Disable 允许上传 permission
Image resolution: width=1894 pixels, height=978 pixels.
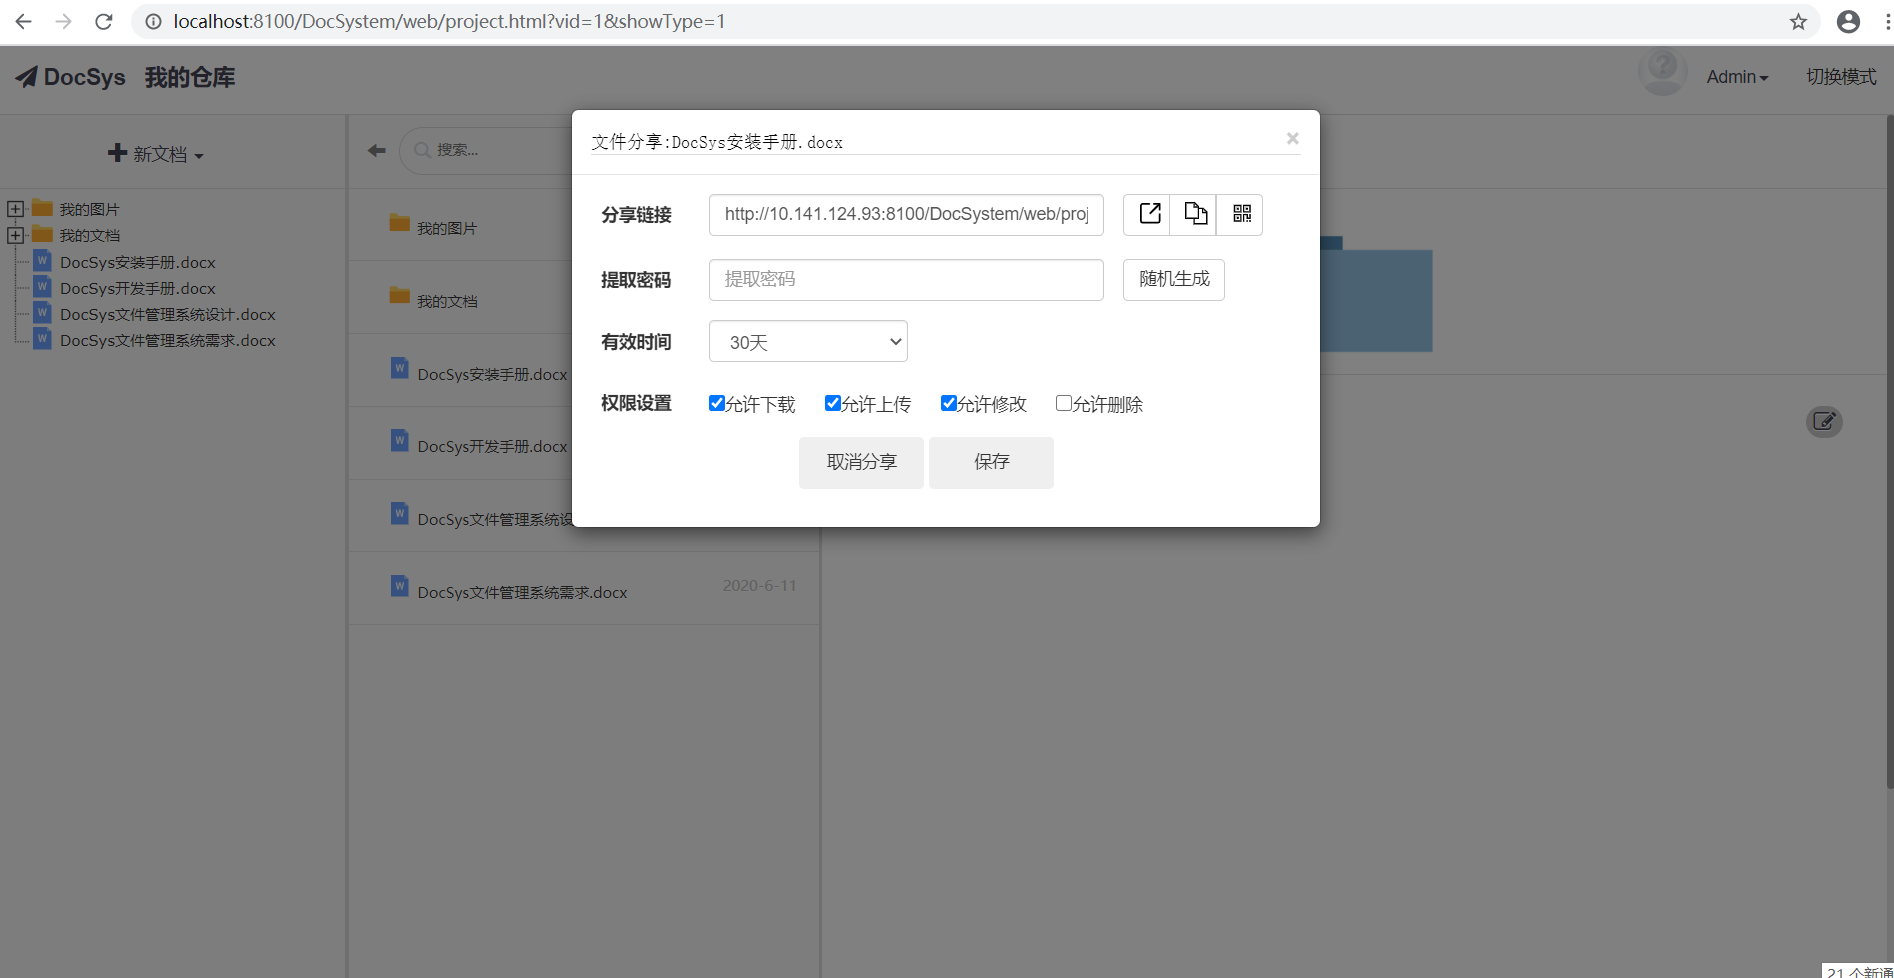point(832,403)
